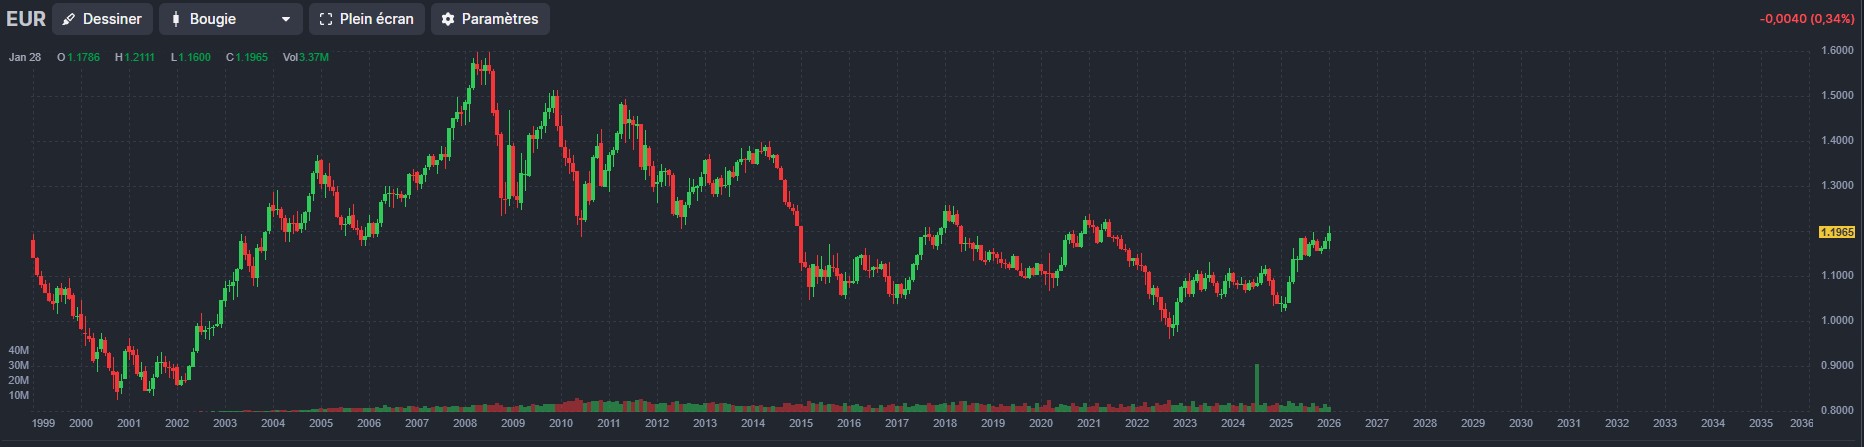Click the EUR symbol label
This screenshot has height=447, width=1864.
pos(26,19)
